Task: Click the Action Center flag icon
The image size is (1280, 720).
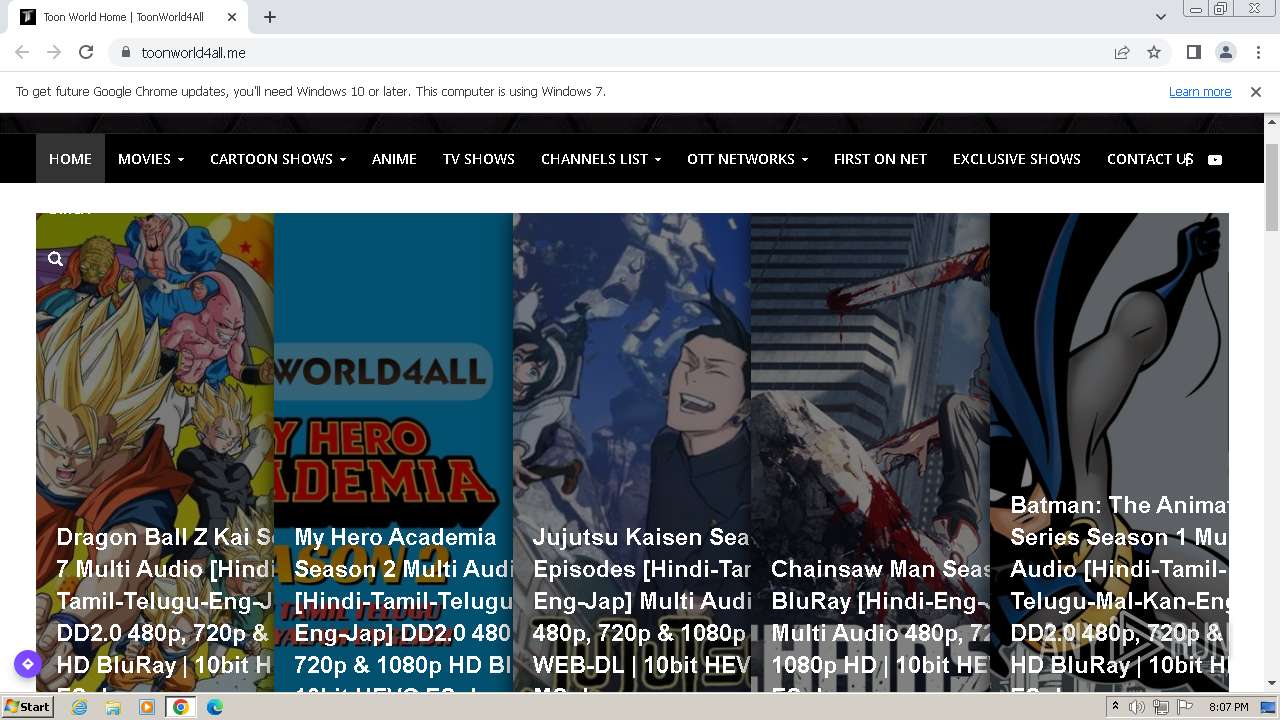Action: (1185, 707)
